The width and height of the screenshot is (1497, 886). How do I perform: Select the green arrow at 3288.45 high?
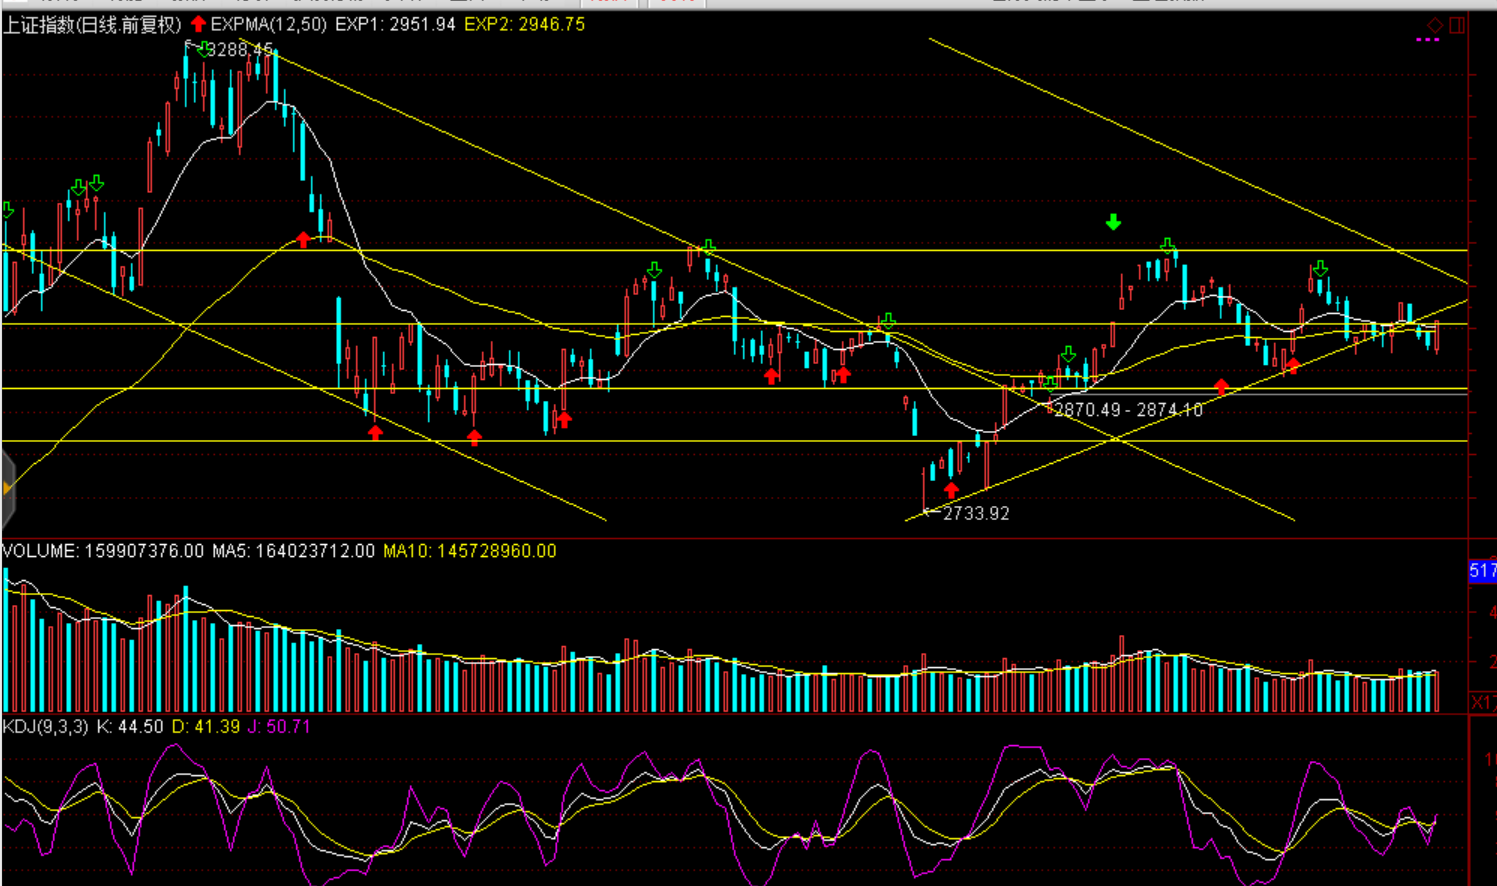203,49
